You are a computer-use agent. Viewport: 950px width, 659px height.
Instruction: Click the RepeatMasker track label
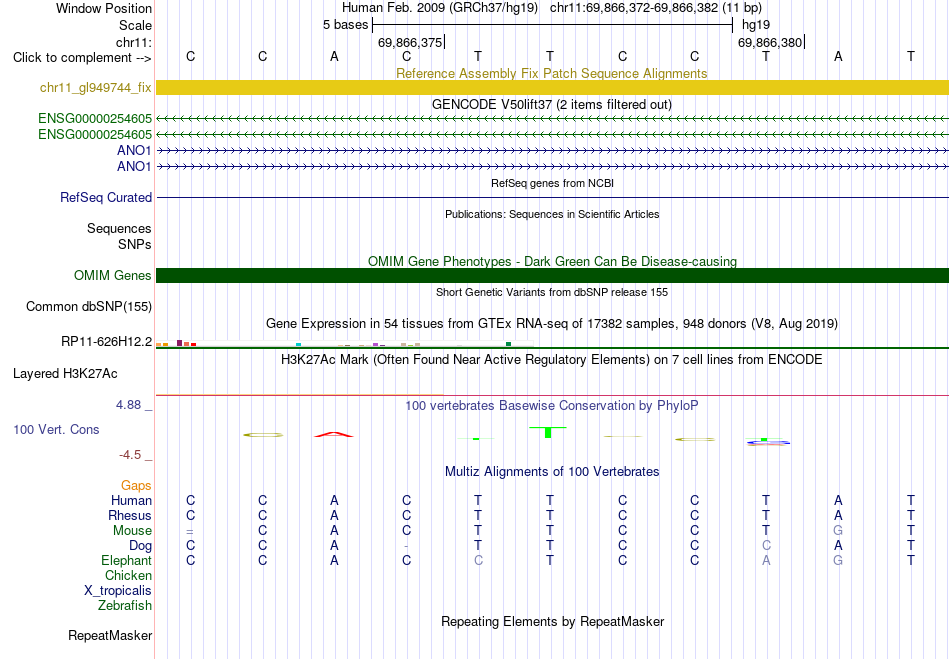[110, 636]
